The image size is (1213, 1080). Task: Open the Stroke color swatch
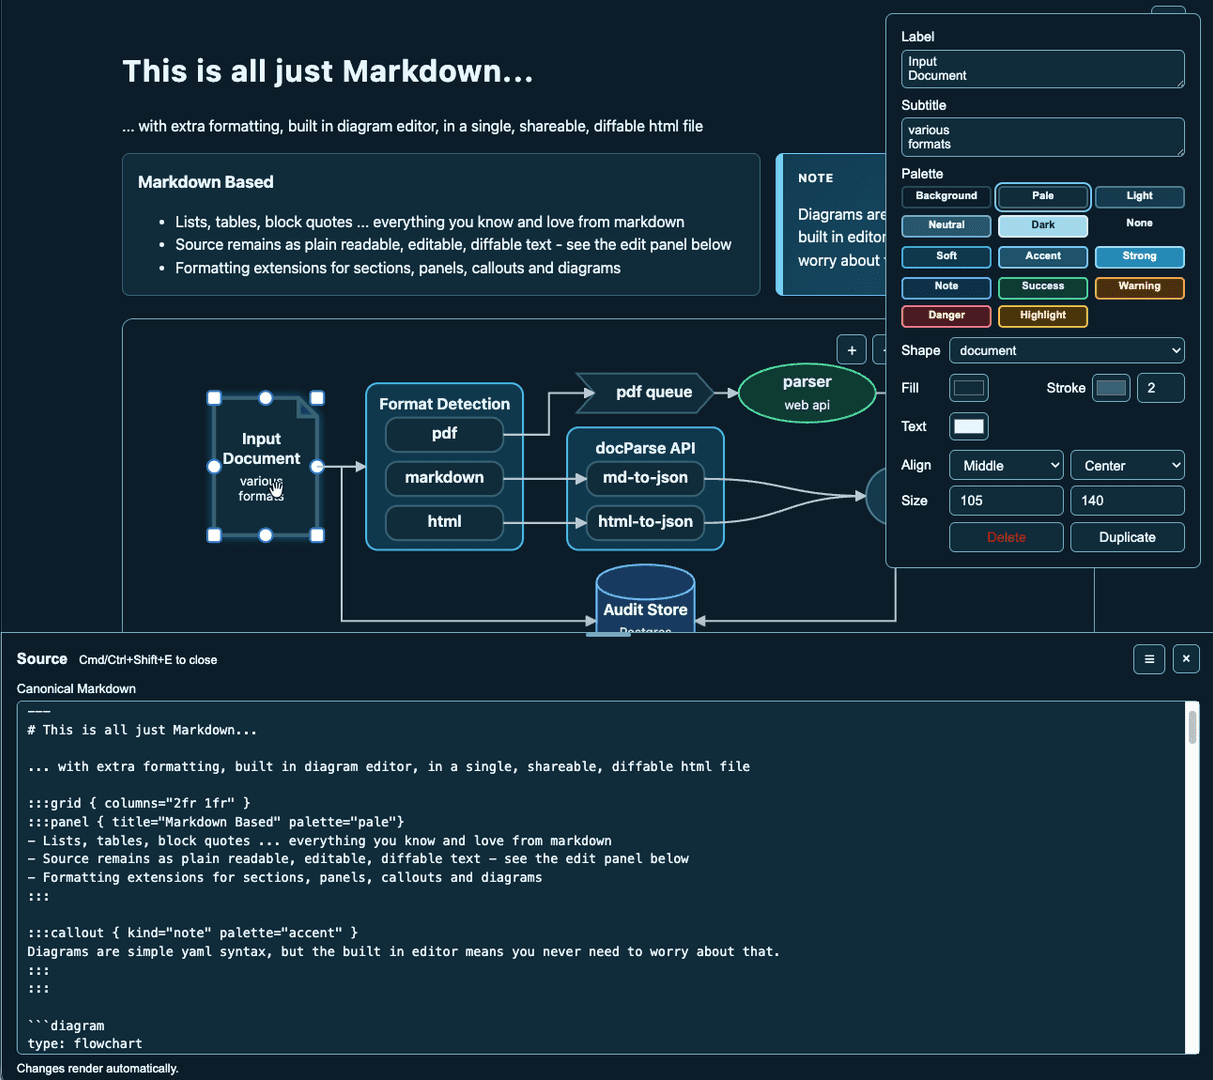1111,387
